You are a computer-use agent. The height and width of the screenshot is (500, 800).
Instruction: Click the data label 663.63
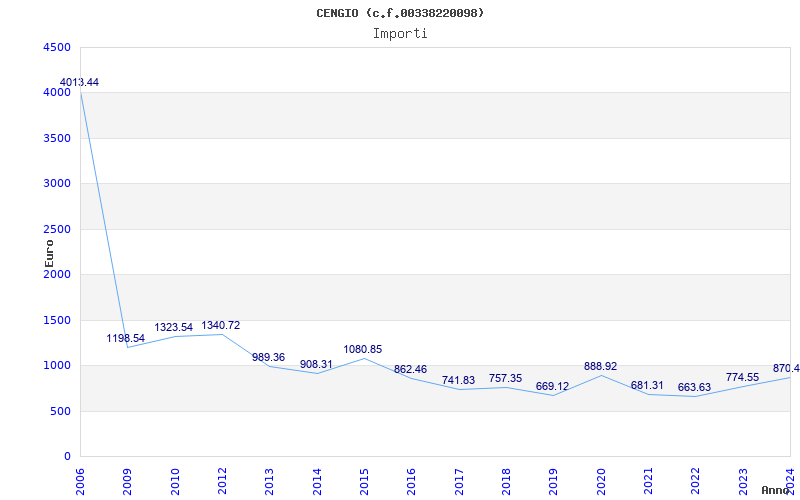coord(694,387)
